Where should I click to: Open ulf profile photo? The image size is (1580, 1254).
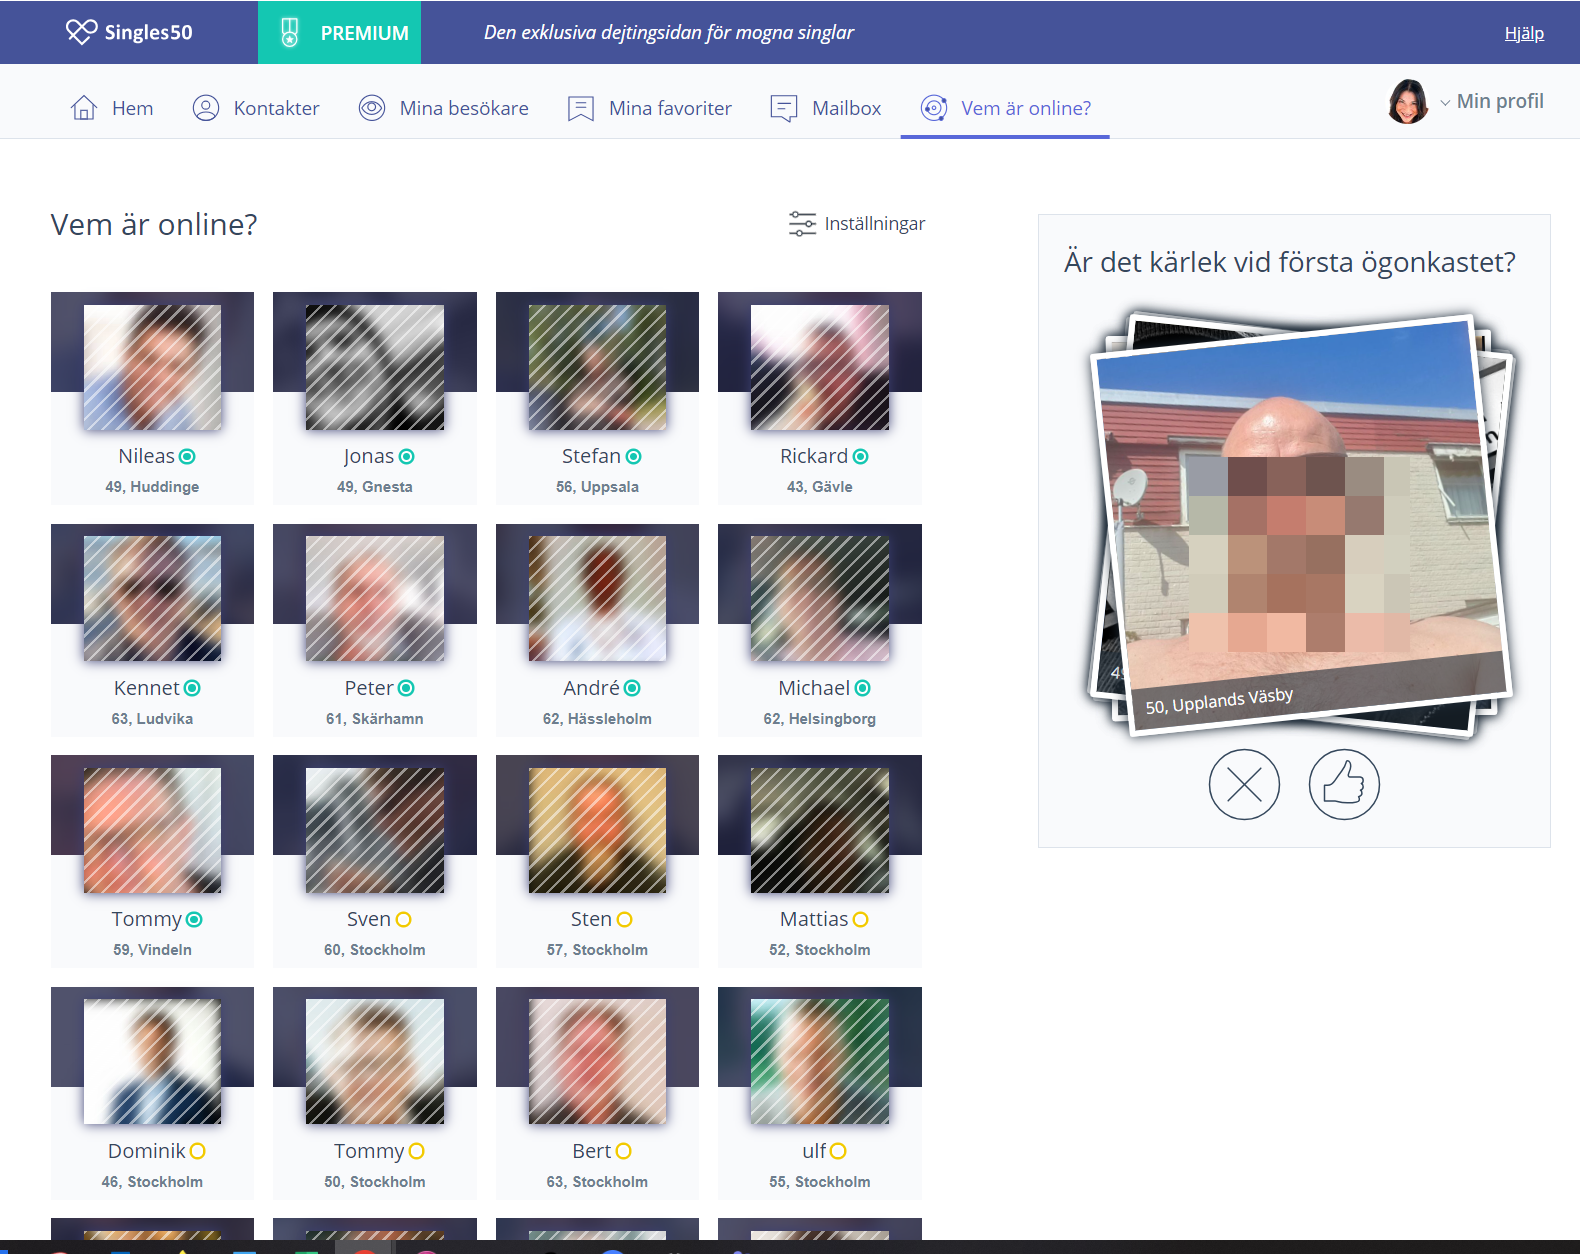click(820, 1061)
